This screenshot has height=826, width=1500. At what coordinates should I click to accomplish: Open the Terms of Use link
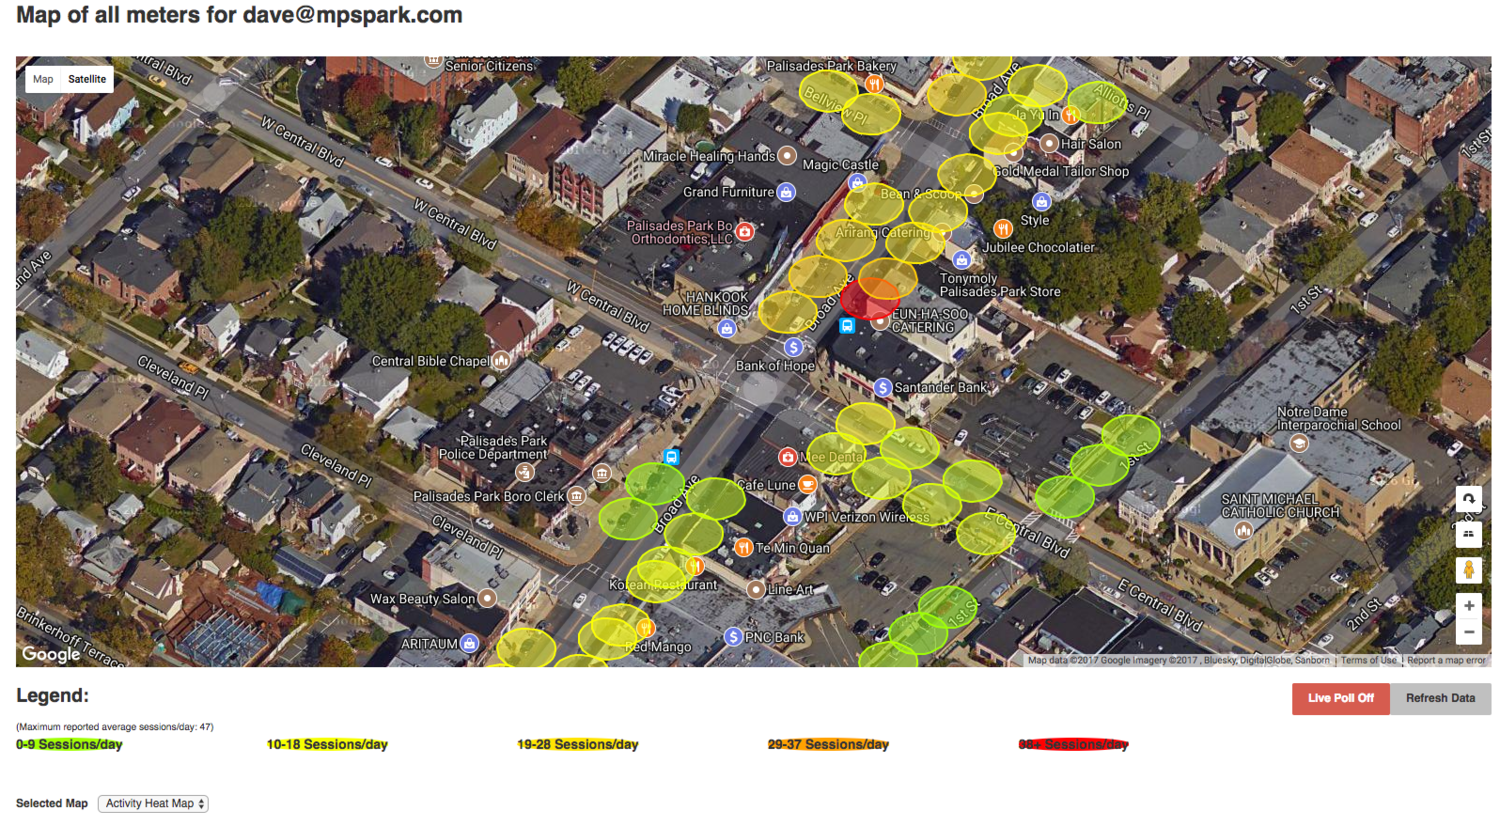(x=1368, y=660)
